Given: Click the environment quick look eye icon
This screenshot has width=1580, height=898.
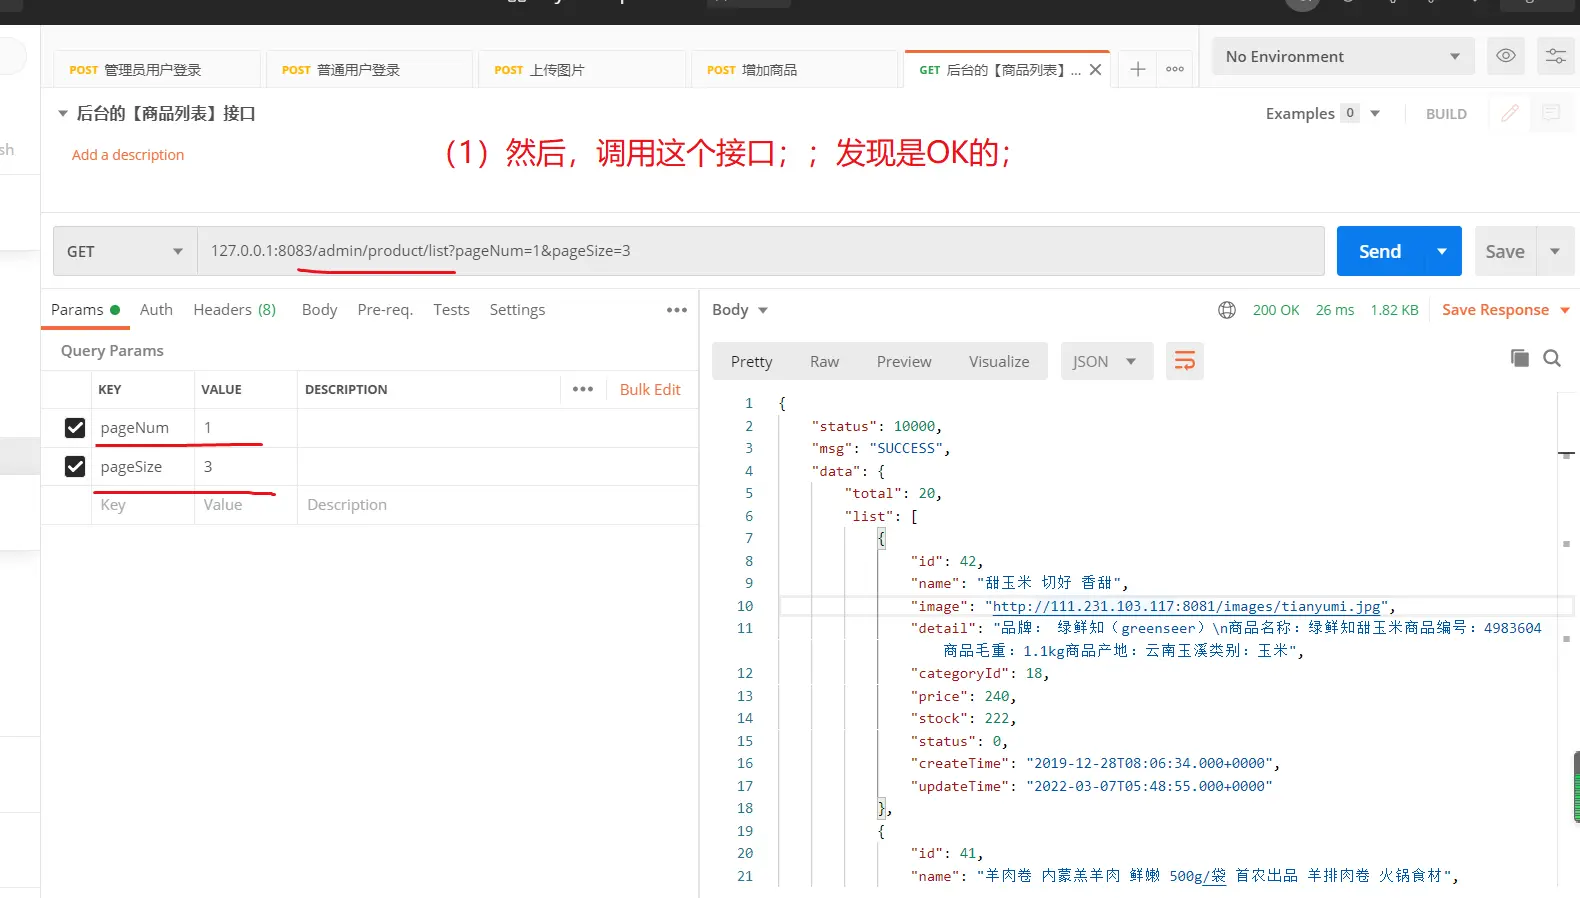Looking at the screenshot, I should click(x=1505, y=56).
